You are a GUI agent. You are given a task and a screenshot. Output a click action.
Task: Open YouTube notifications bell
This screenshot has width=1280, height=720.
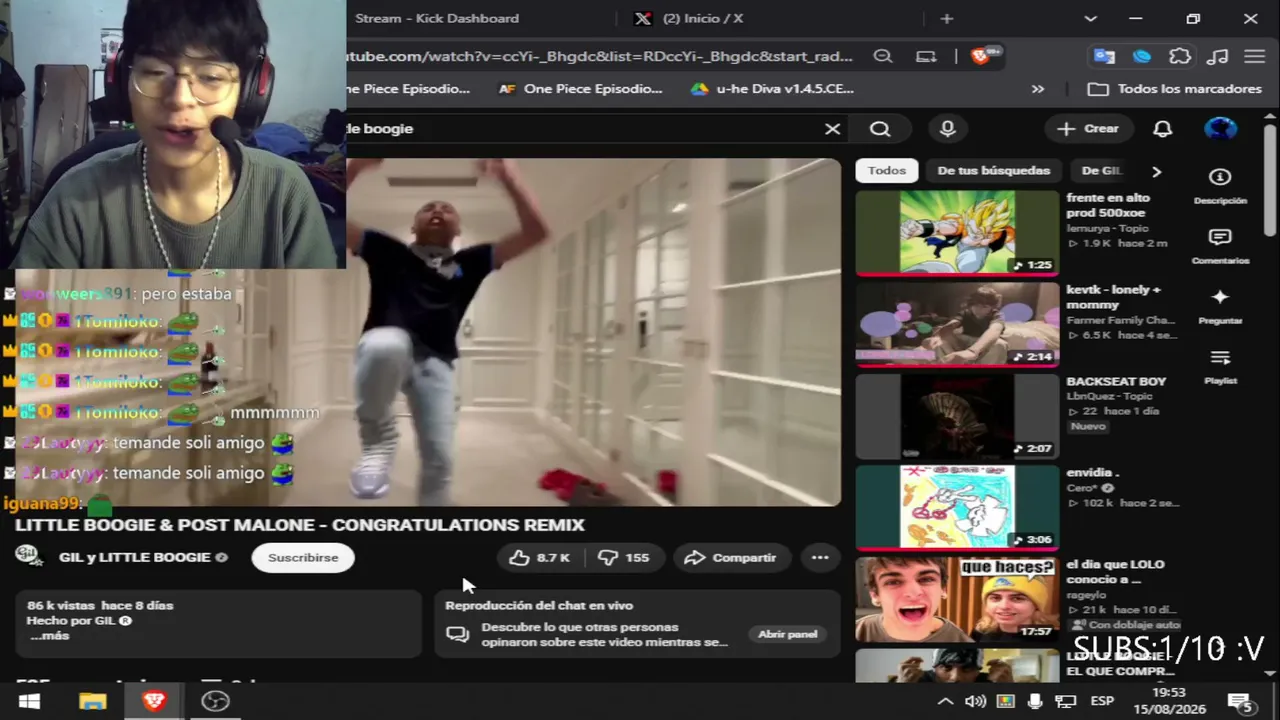click(x=1162, y=129)
